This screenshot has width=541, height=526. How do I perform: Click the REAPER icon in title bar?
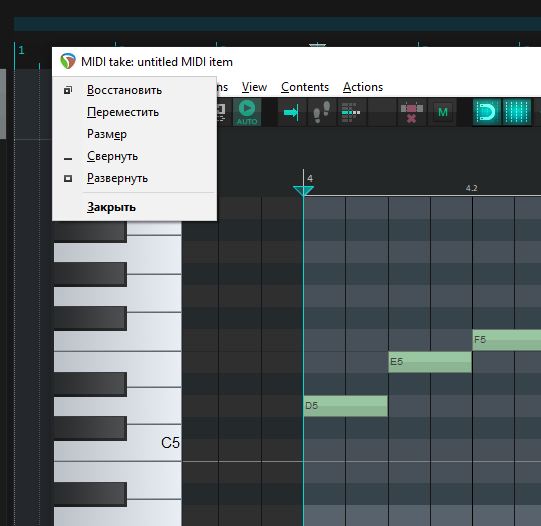[x=68, y=61]
